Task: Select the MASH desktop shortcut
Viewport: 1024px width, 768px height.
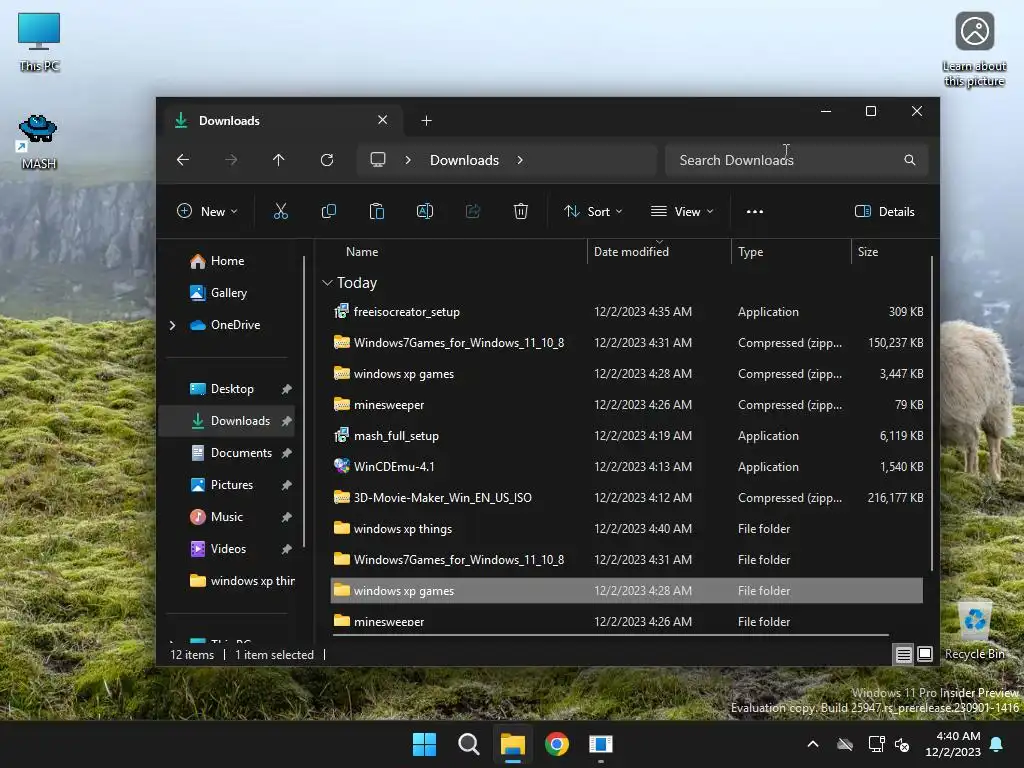Action: click(39, 142)
